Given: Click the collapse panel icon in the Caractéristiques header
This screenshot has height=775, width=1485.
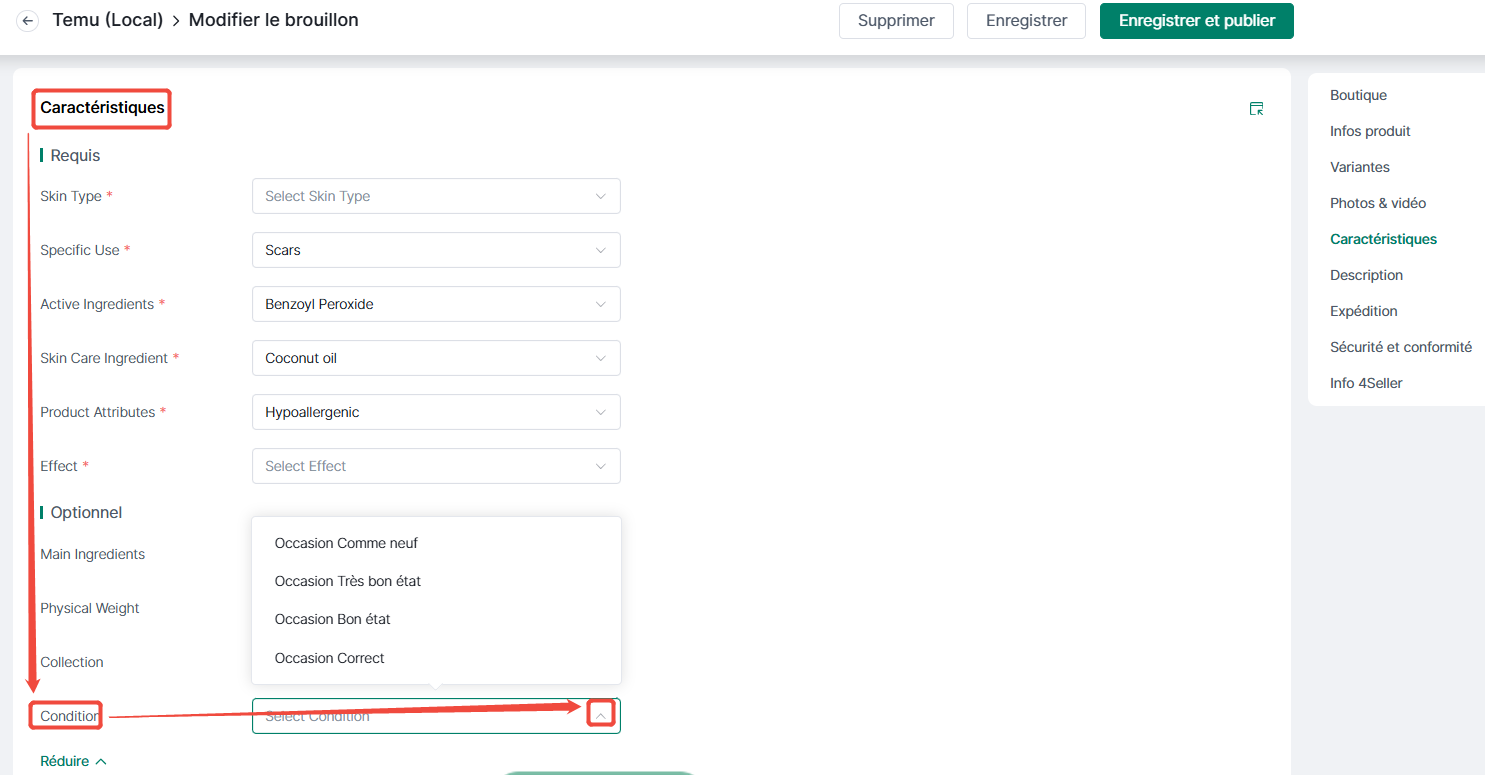Looking at the screenshot, I should coord(1257,108).
